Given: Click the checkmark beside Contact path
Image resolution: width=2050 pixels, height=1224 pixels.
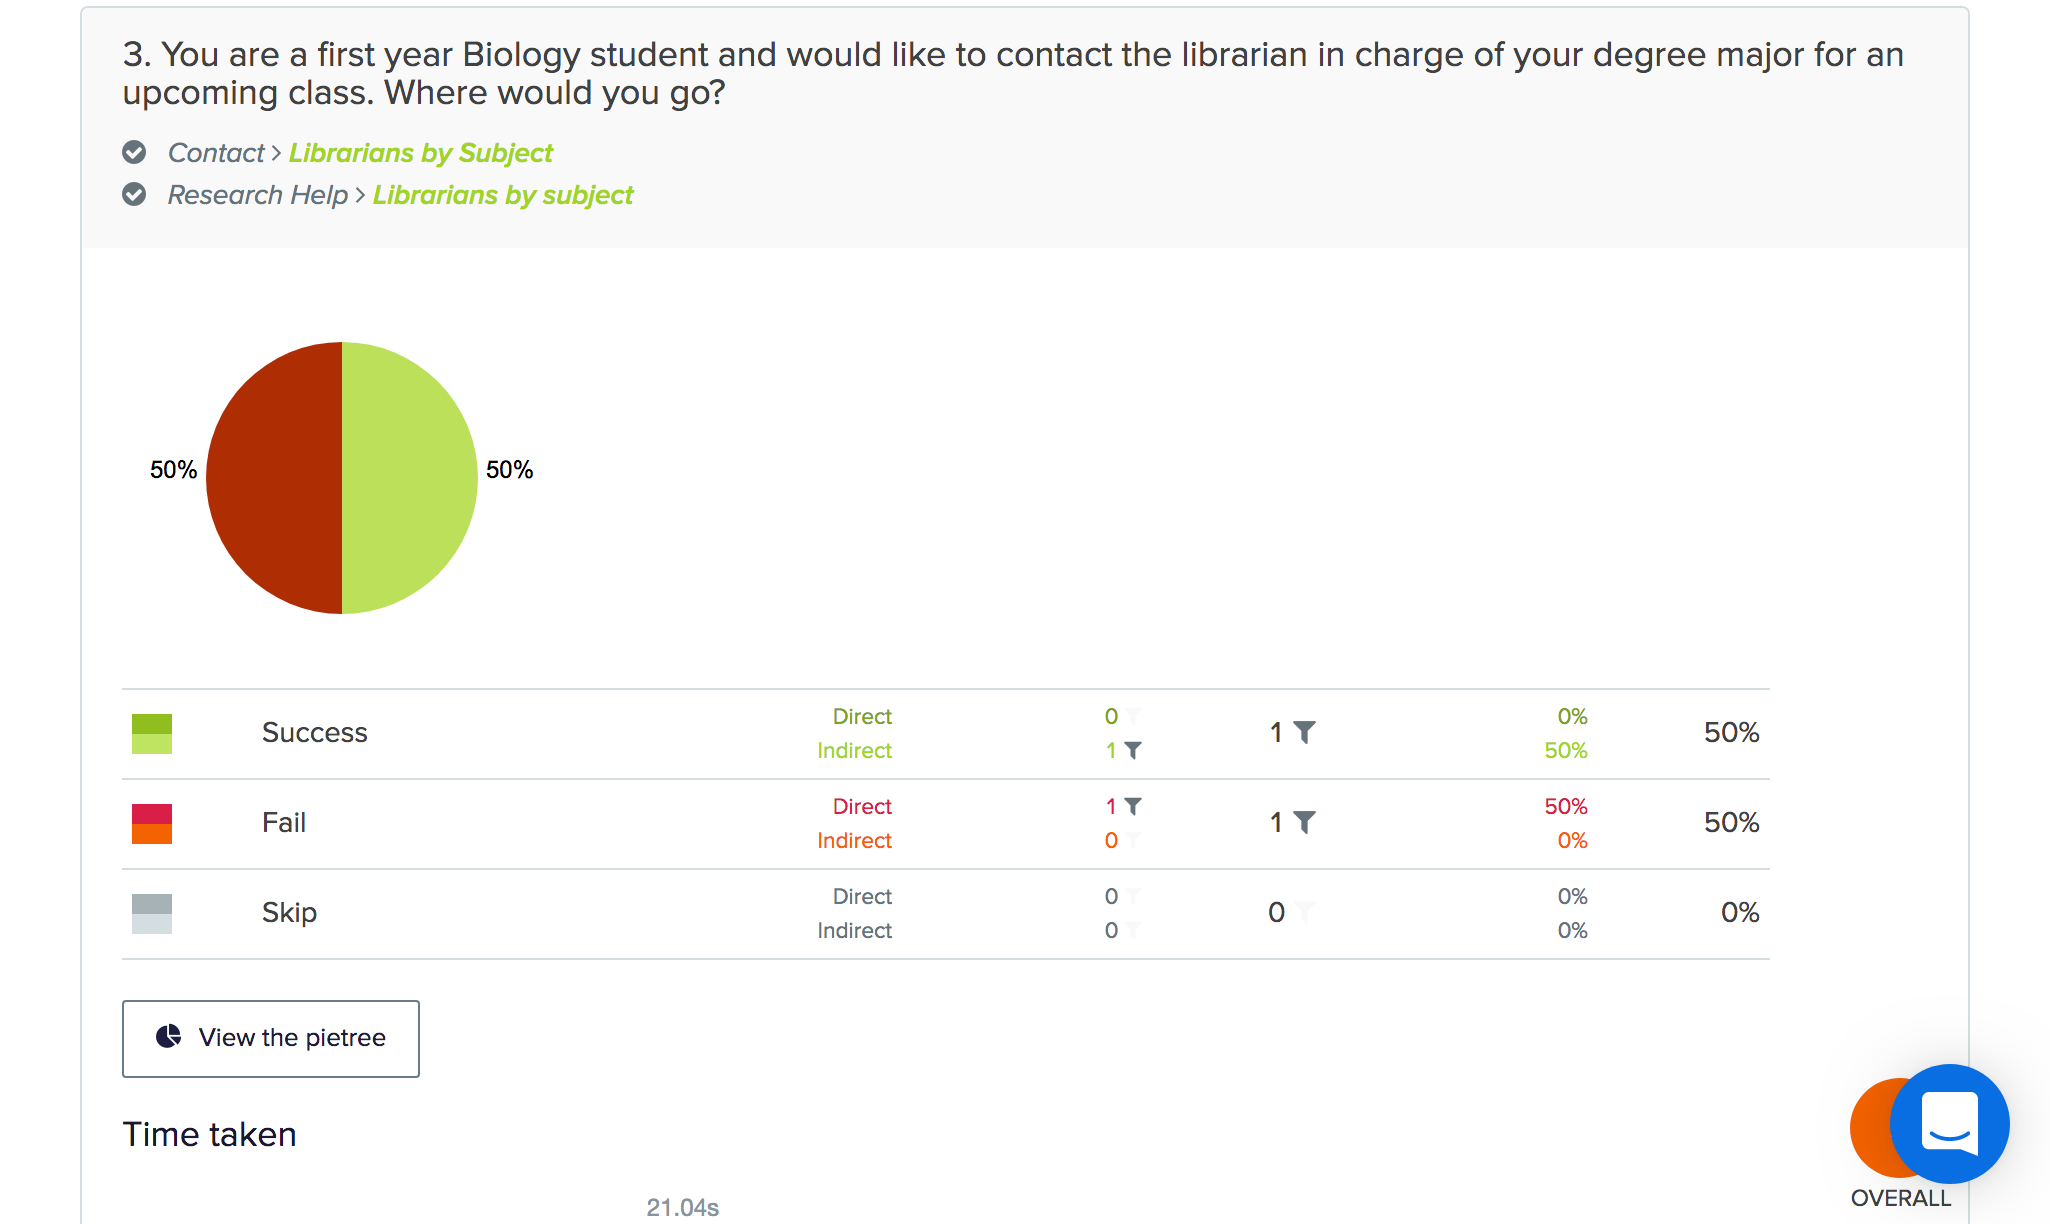Looking at the screenshot, I should [x=134, y=152].
